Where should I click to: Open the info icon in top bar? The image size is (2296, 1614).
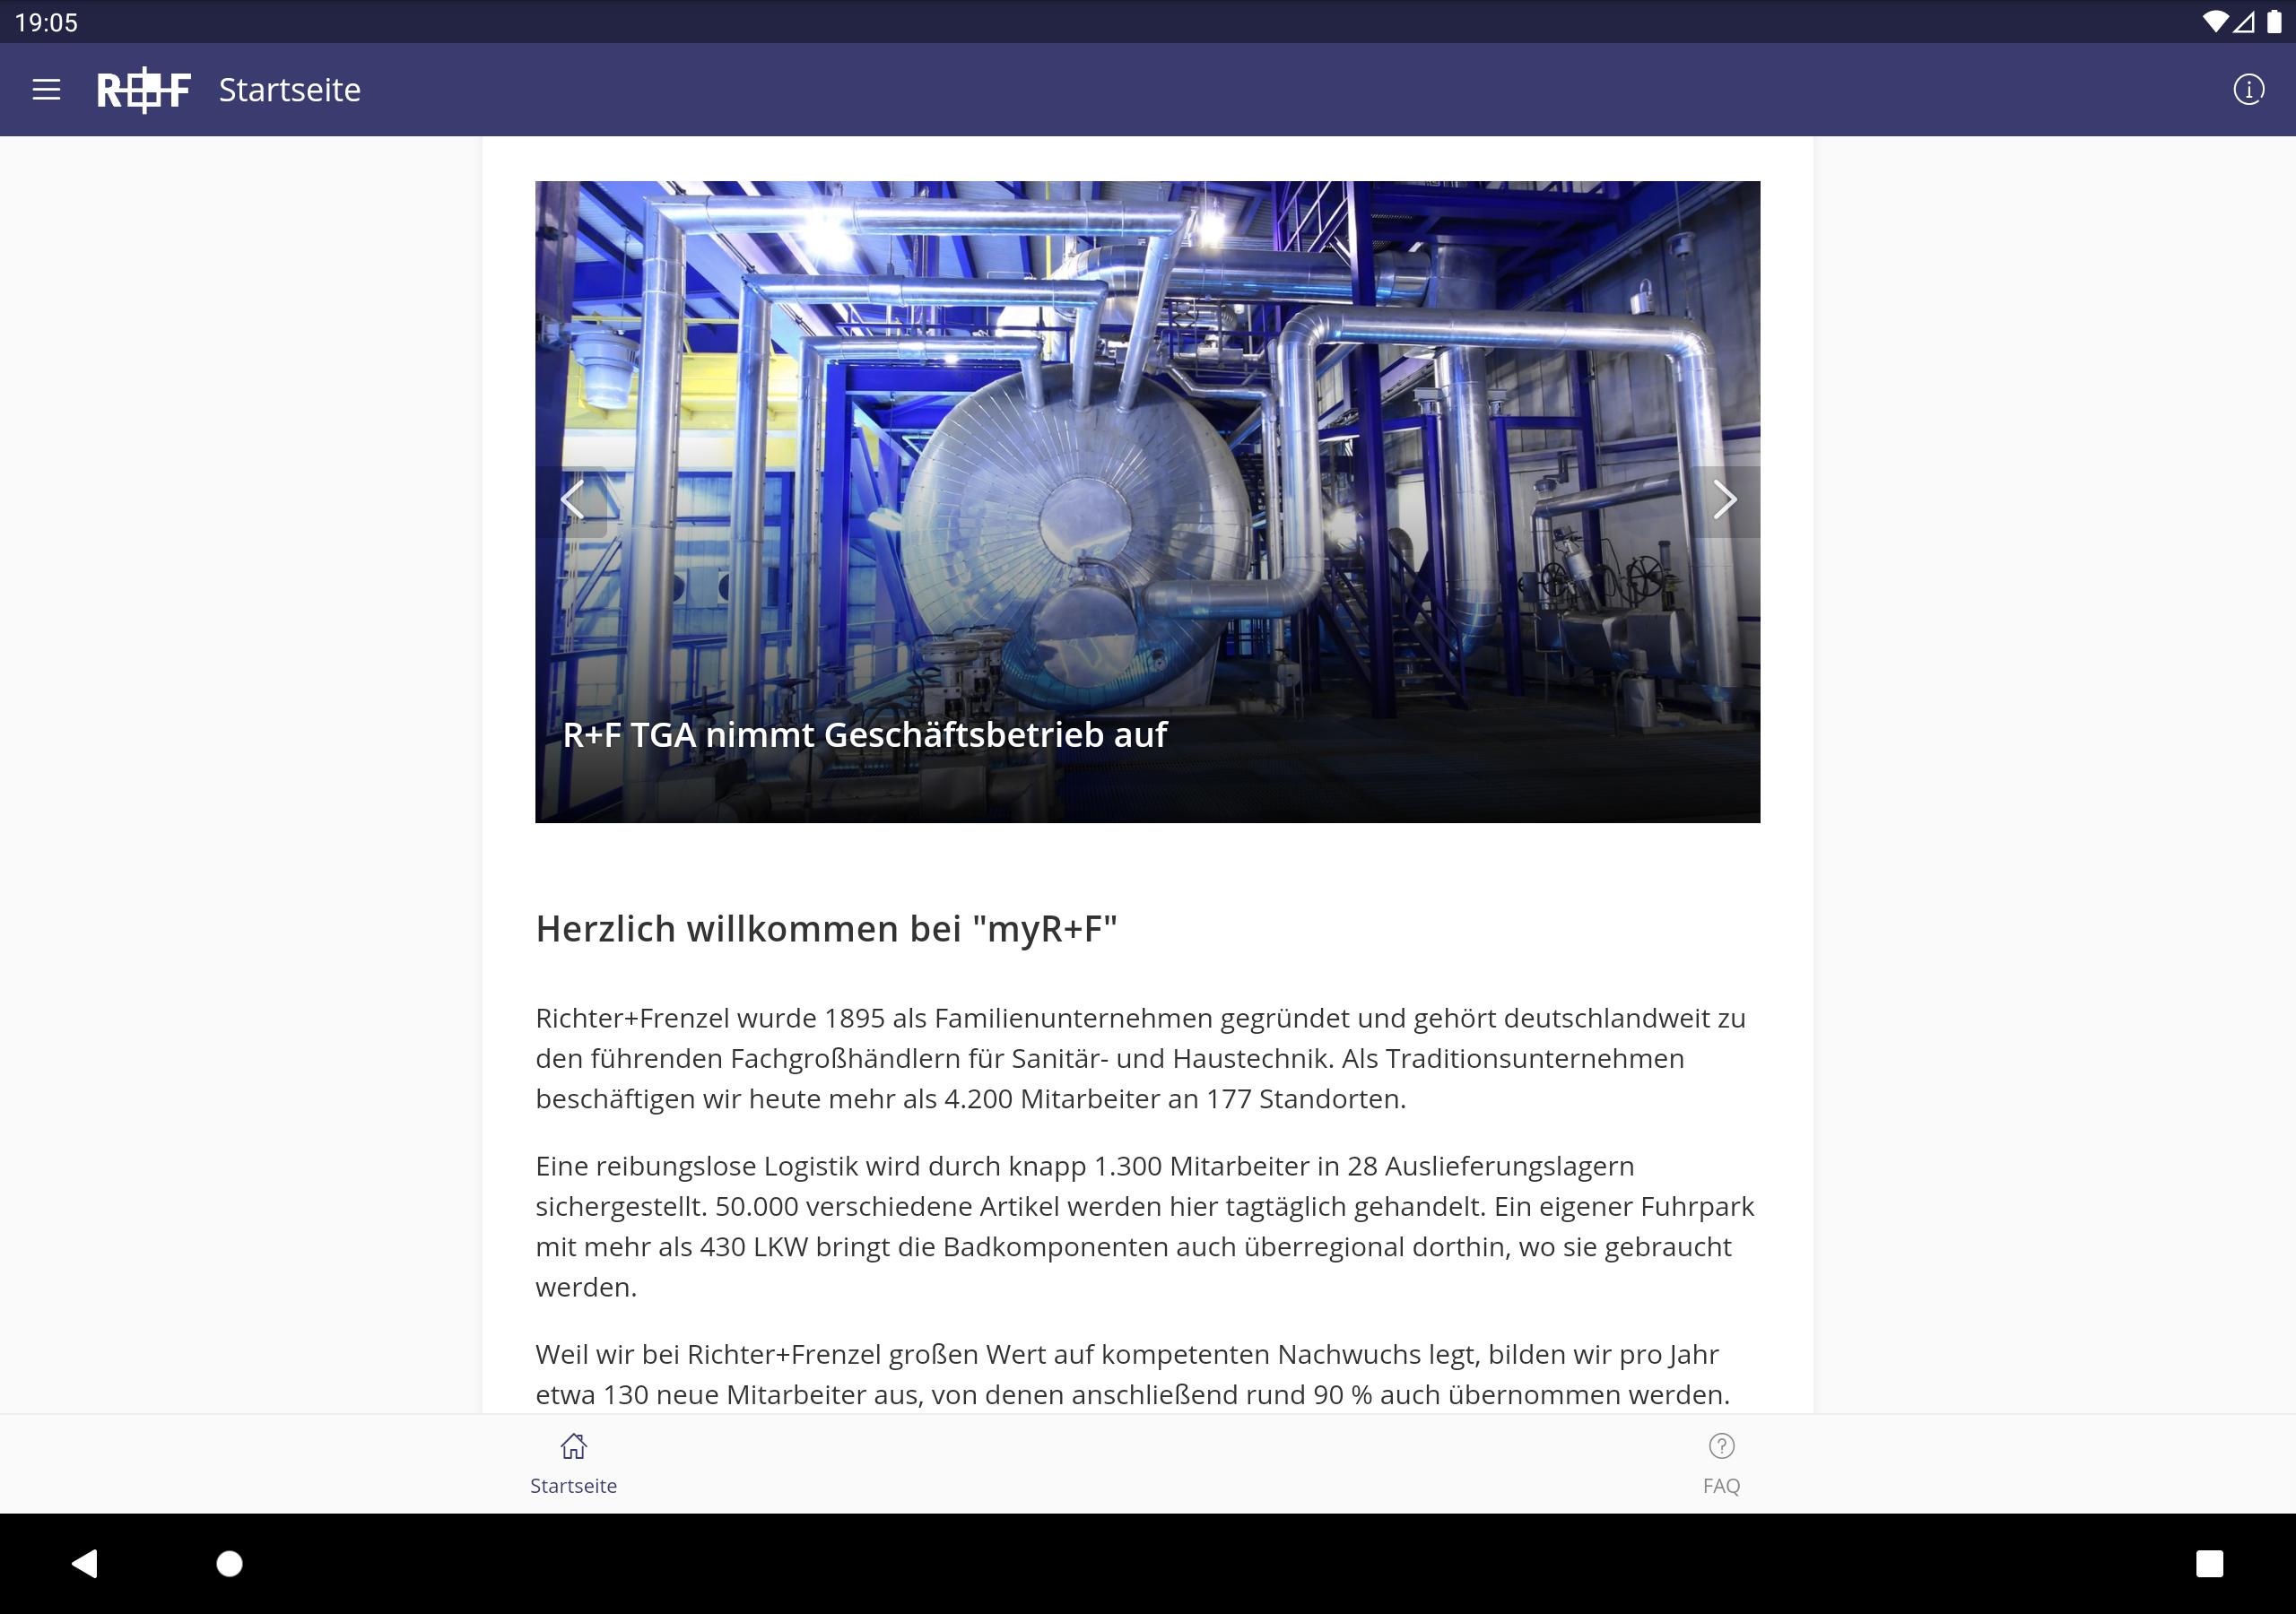coord(2248,90)
